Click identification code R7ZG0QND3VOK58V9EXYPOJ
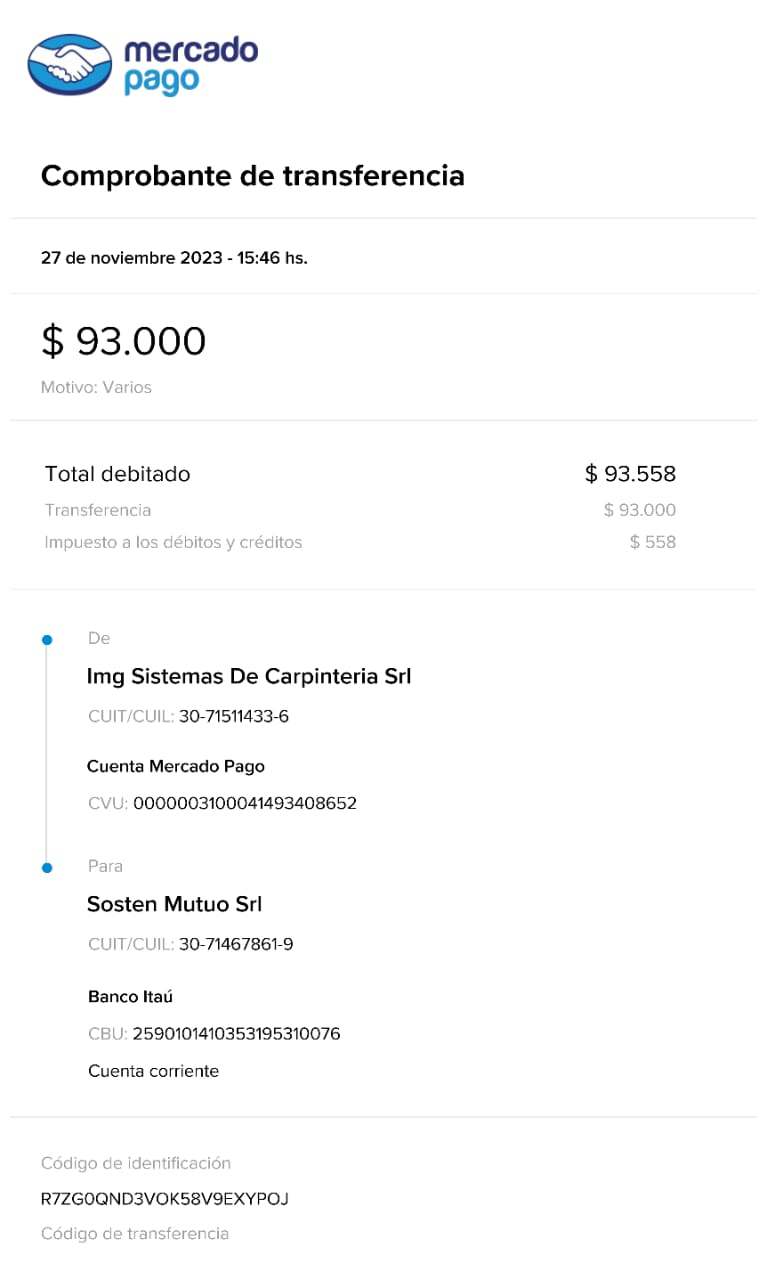The image size is (767, 1280). pos(165,1198)
